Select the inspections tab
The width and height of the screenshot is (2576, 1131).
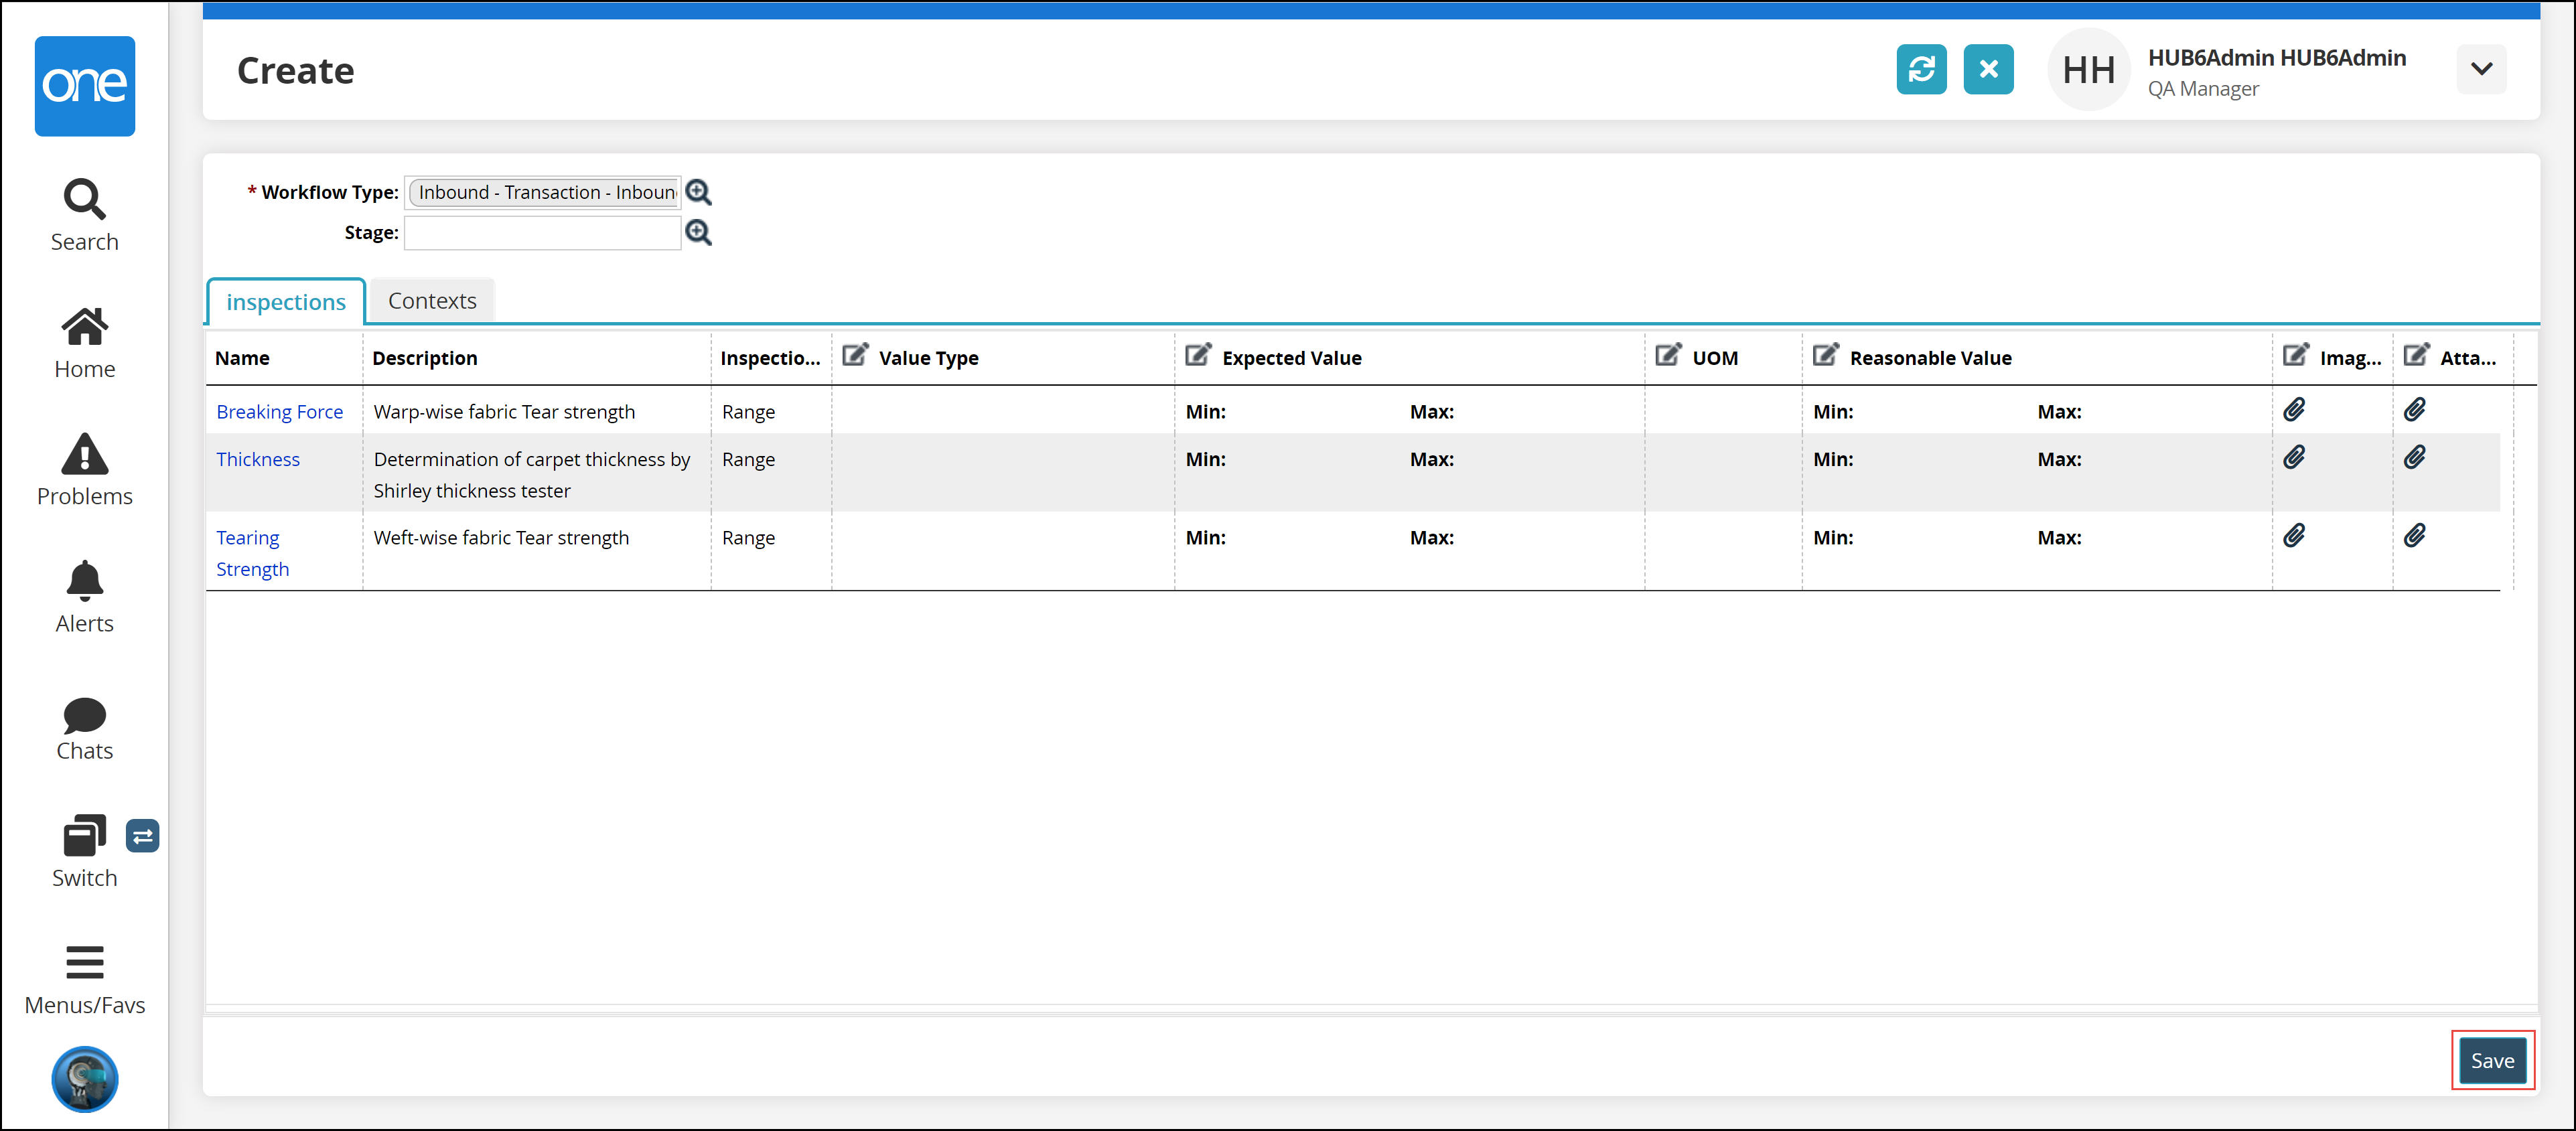coord(285,302)
